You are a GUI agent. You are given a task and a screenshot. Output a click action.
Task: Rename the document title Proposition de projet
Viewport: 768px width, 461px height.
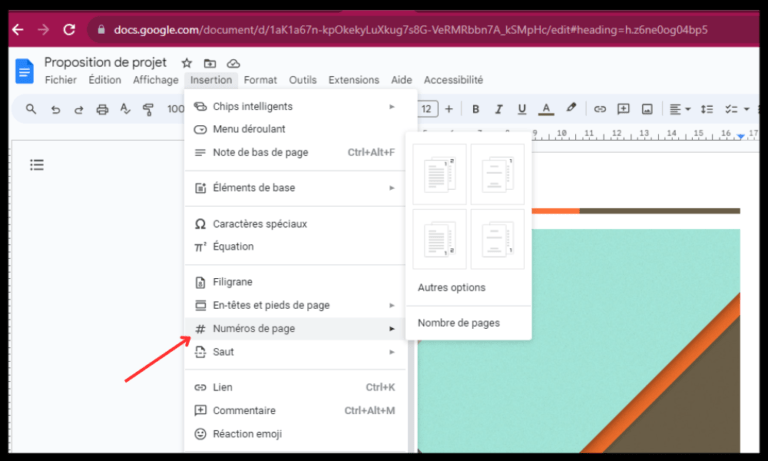tap(105, 62)
